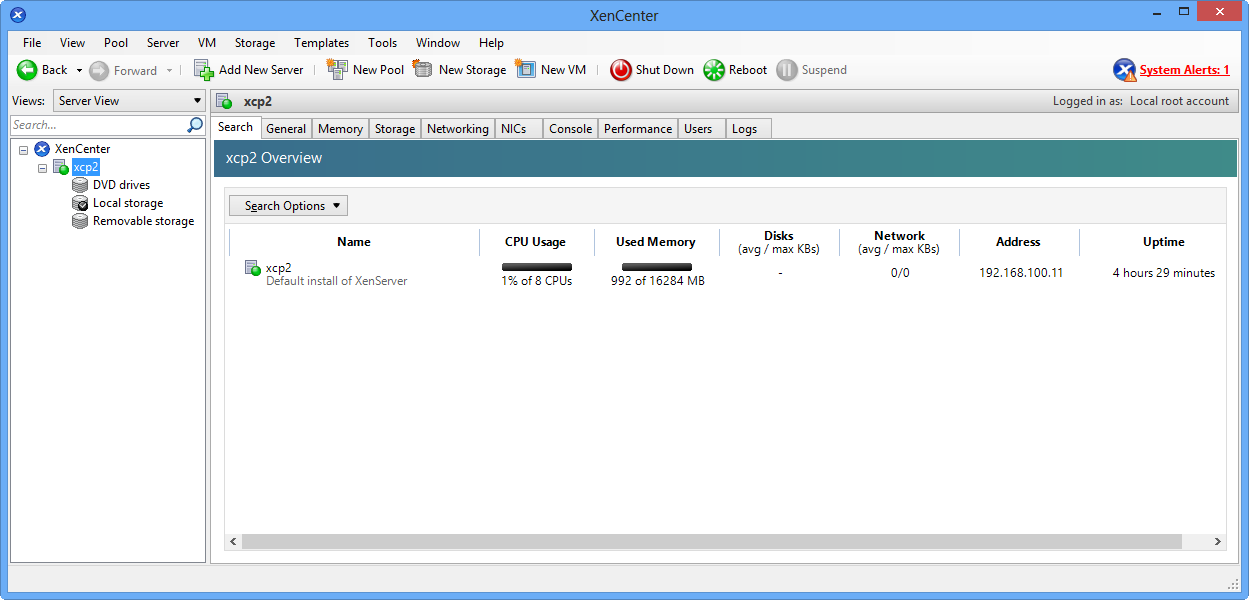Click the XenCenter root tree icon
This screenshot has height=600, width=1249.
point(42,149)
